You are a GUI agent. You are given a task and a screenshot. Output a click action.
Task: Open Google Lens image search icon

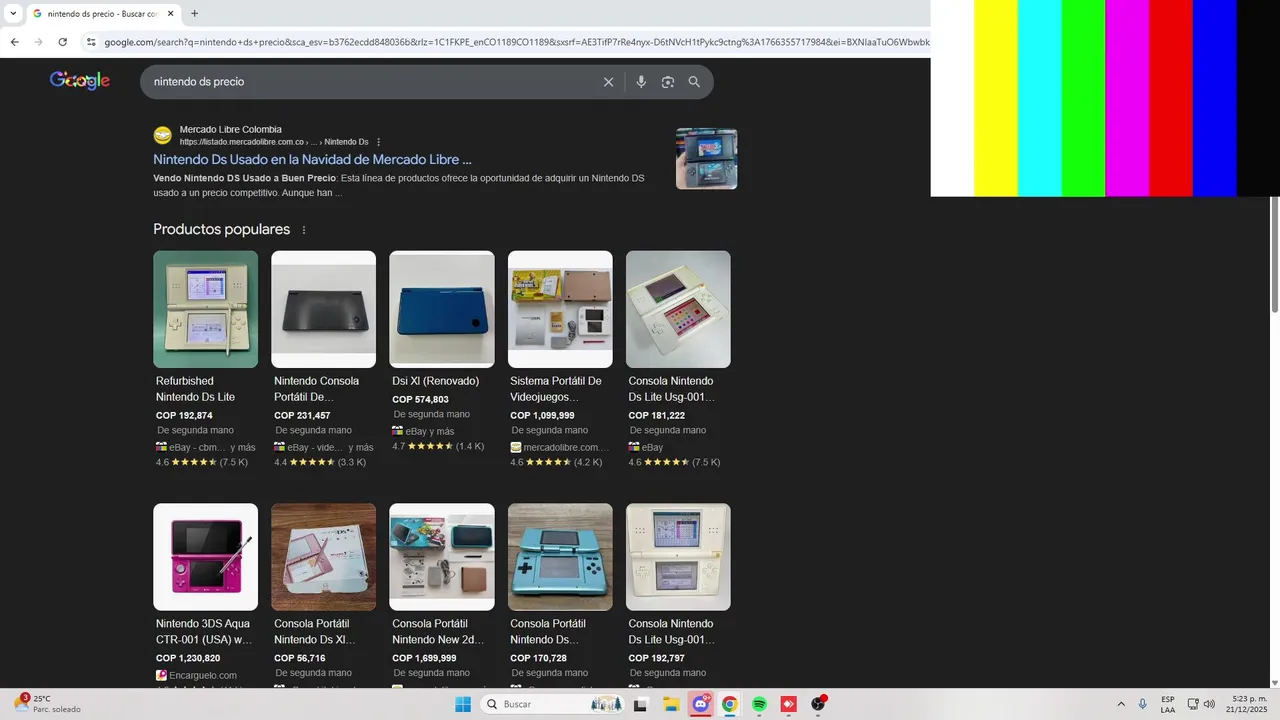coord(668,82)
